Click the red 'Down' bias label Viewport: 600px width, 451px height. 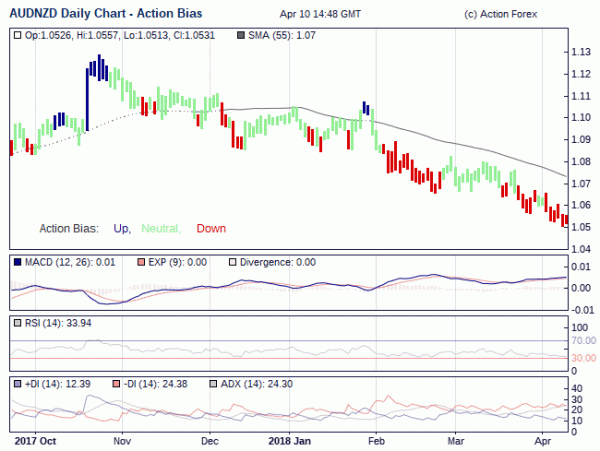tap(211, 228)
